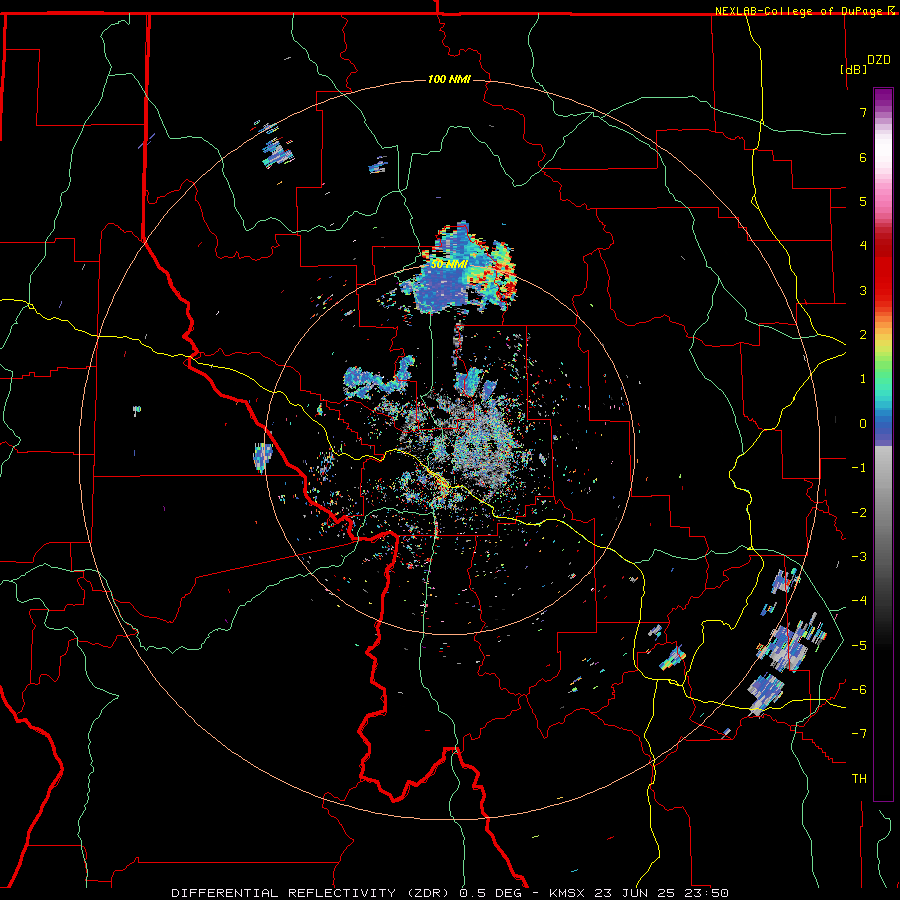The image size is (900, 900).
Task: Click the 6 value on the dB scale
Action: click(x=863, y=157)
